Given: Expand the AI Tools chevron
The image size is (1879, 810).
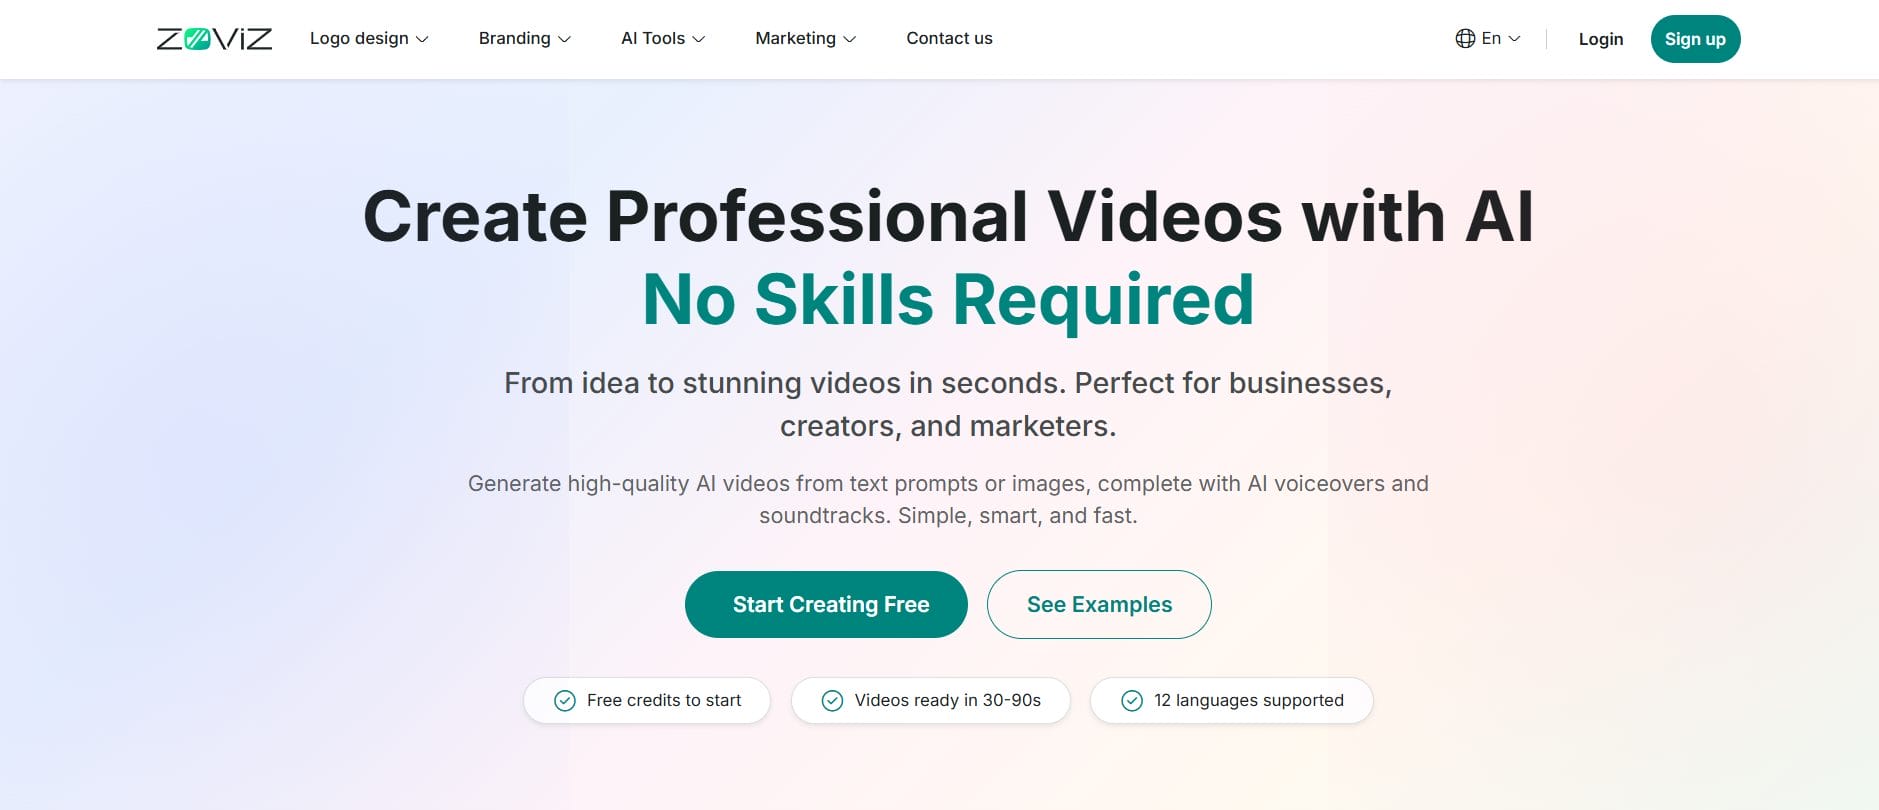Looking at the screenshot, I should (x=699, y=39).
